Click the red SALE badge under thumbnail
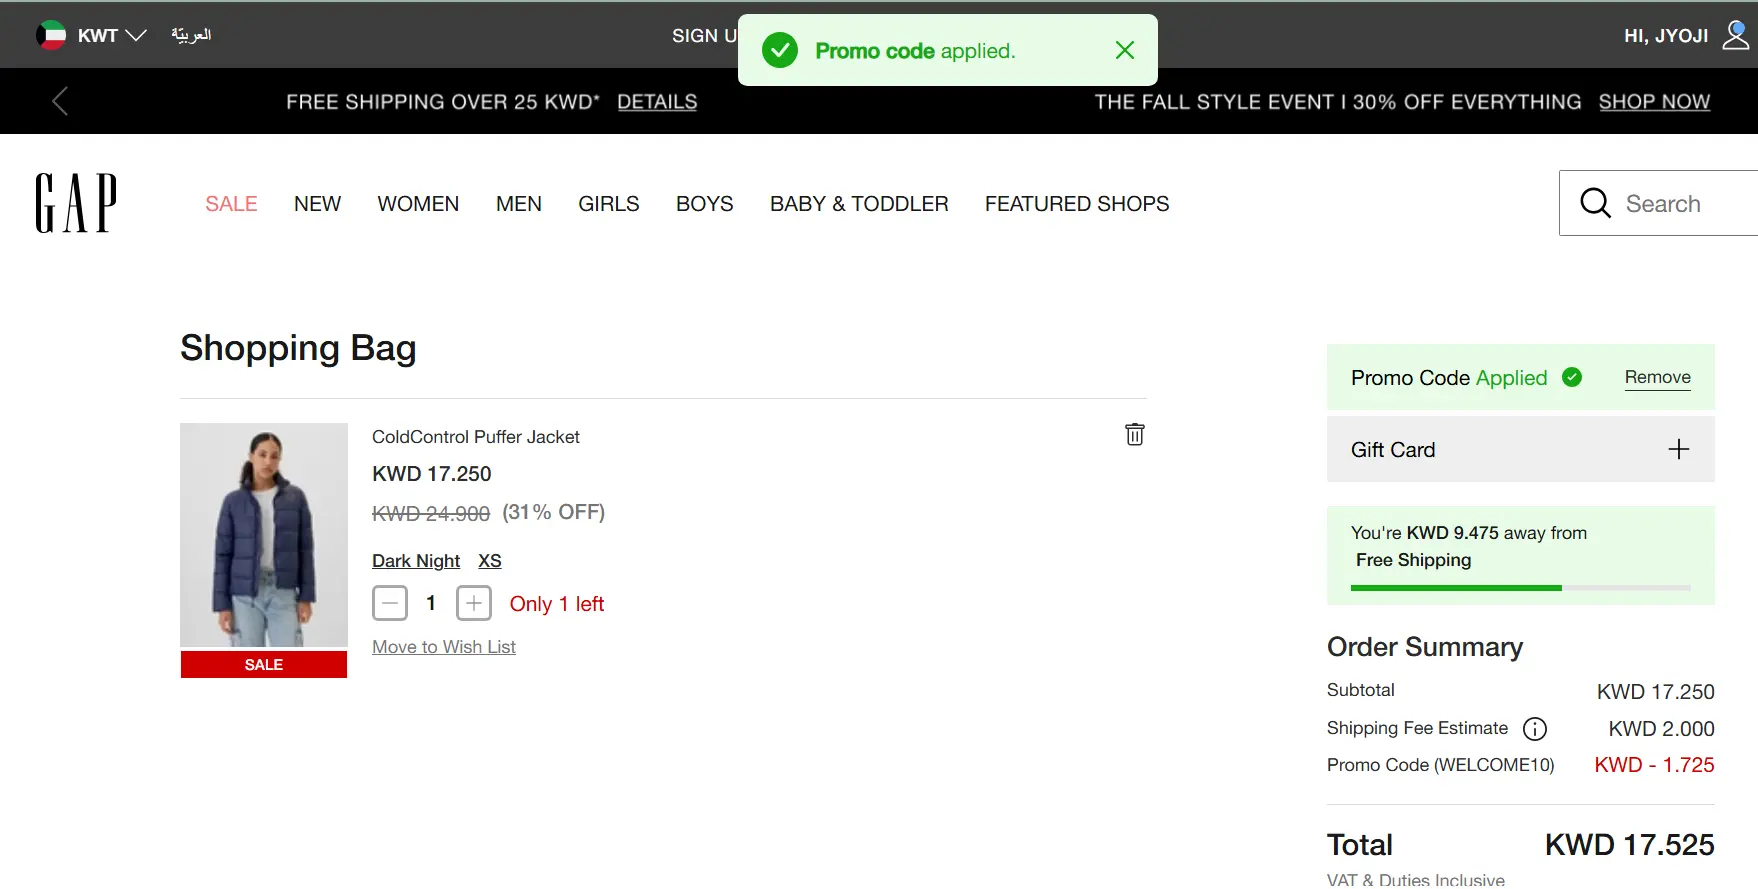 click(x=264, y=664)
